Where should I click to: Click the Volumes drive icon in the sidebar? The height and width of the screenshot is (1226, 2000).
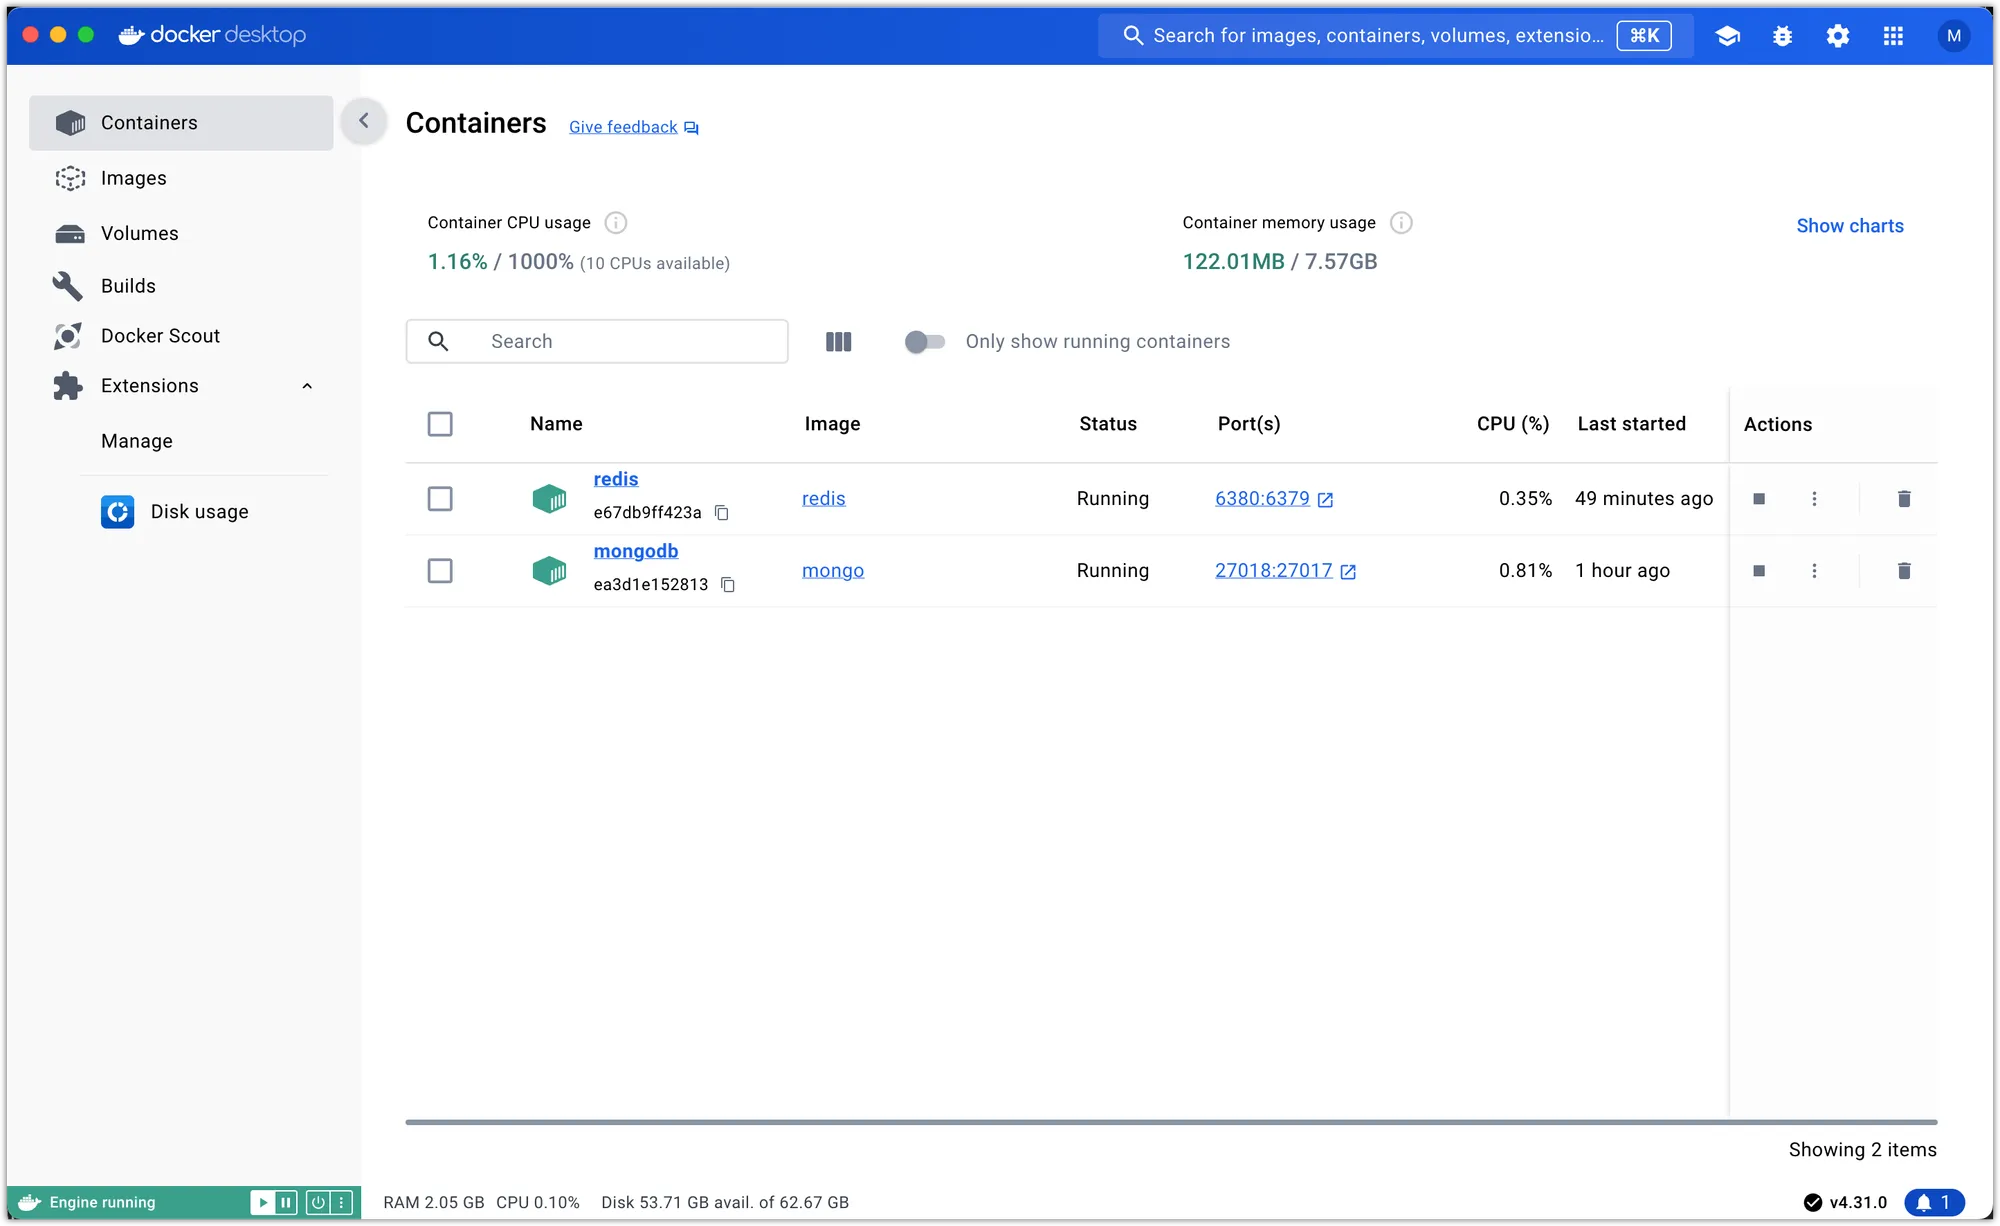[70, 234]
